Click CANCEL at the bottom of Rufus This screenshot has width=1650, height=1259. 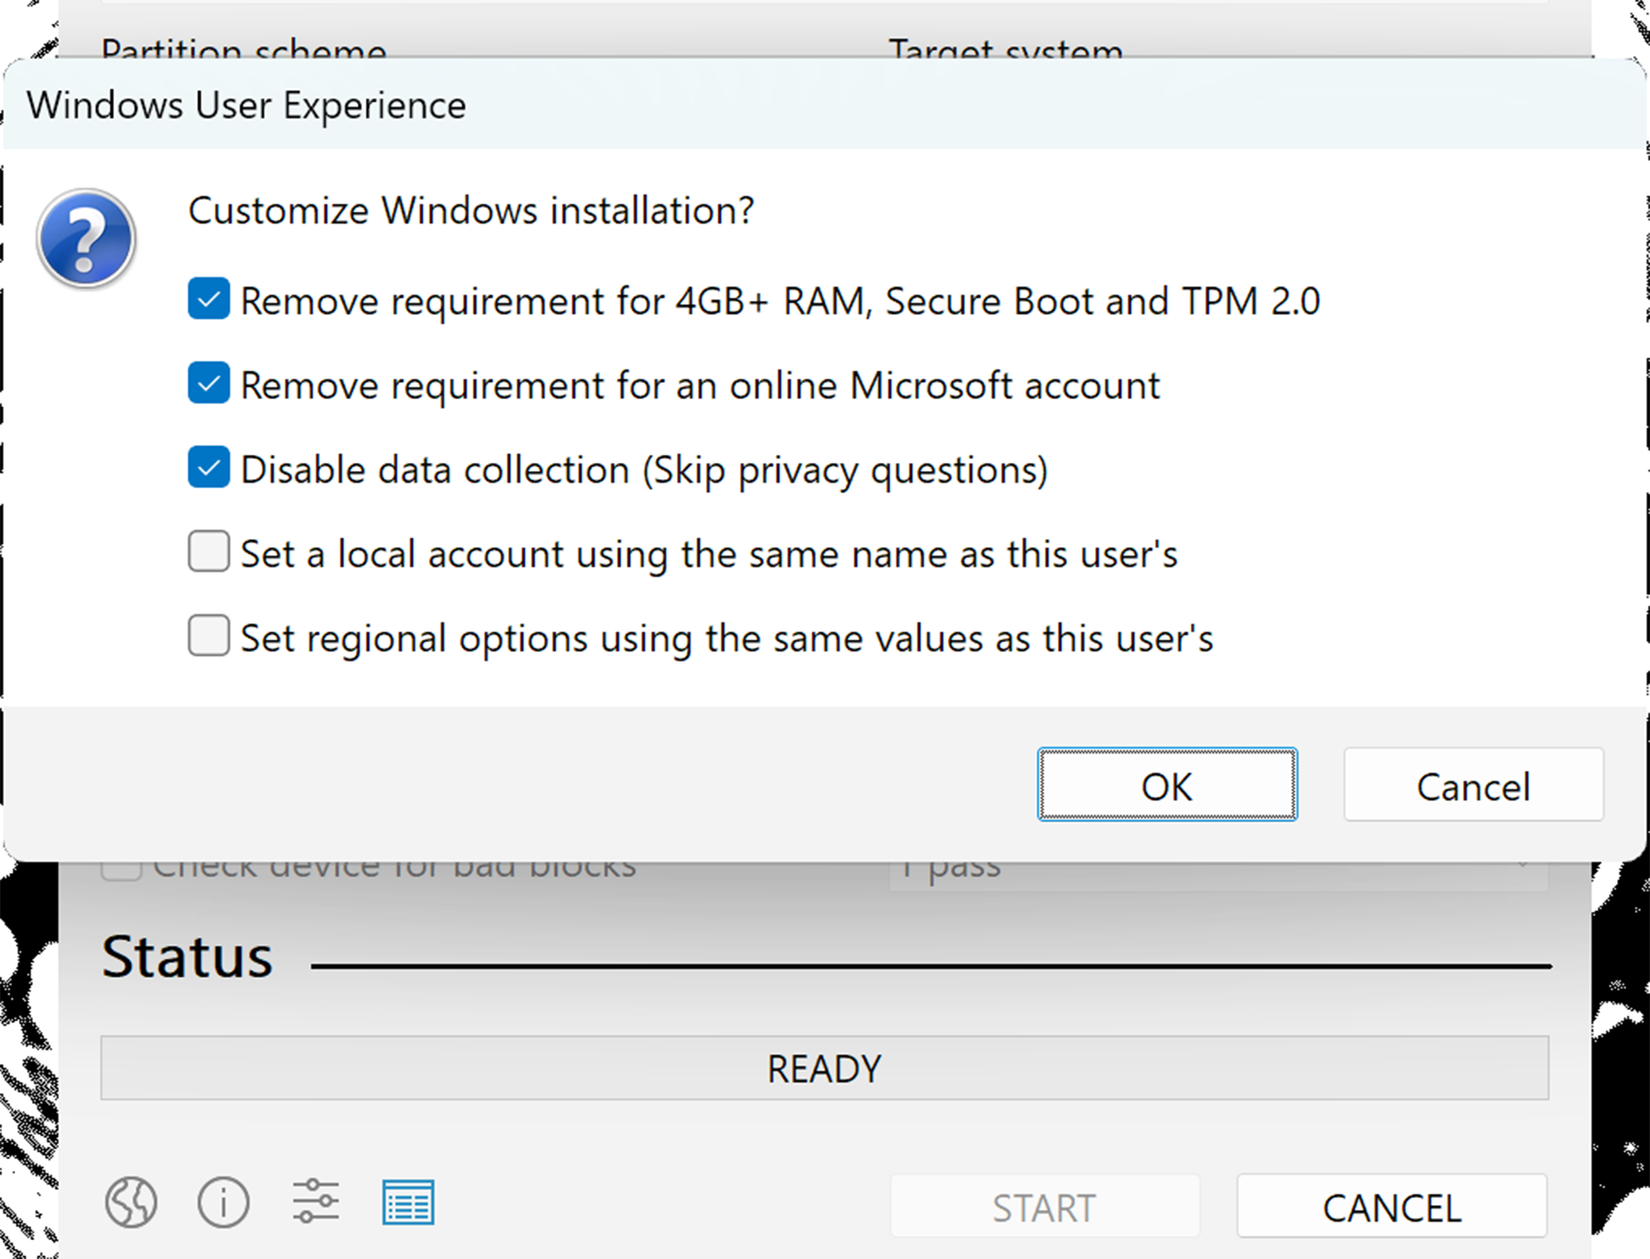click(x=1391, y=1206)
